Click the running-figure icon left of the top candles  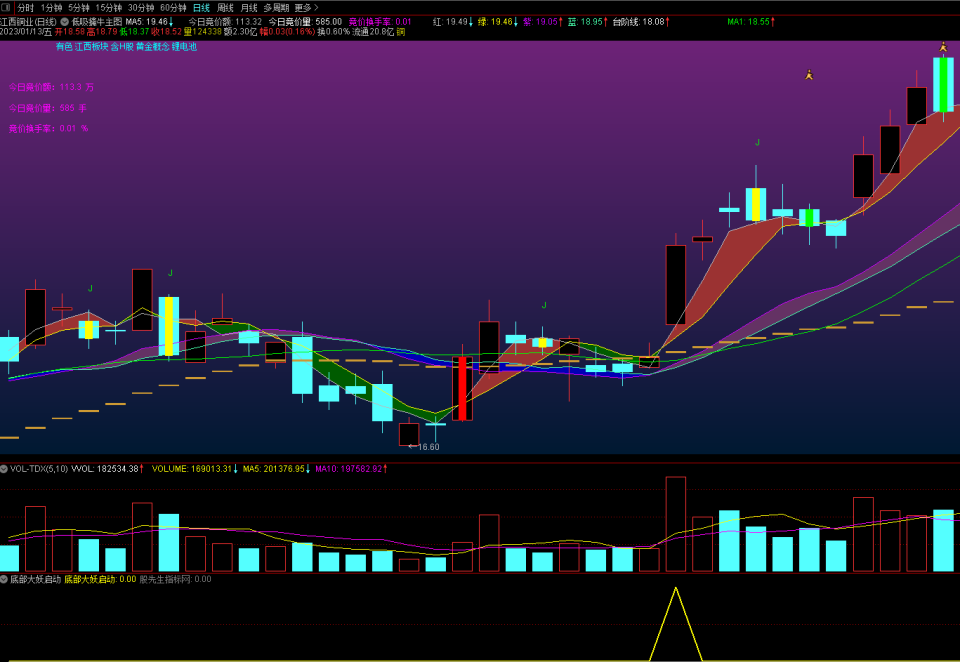pyautogui.click(x=809, y=75)
